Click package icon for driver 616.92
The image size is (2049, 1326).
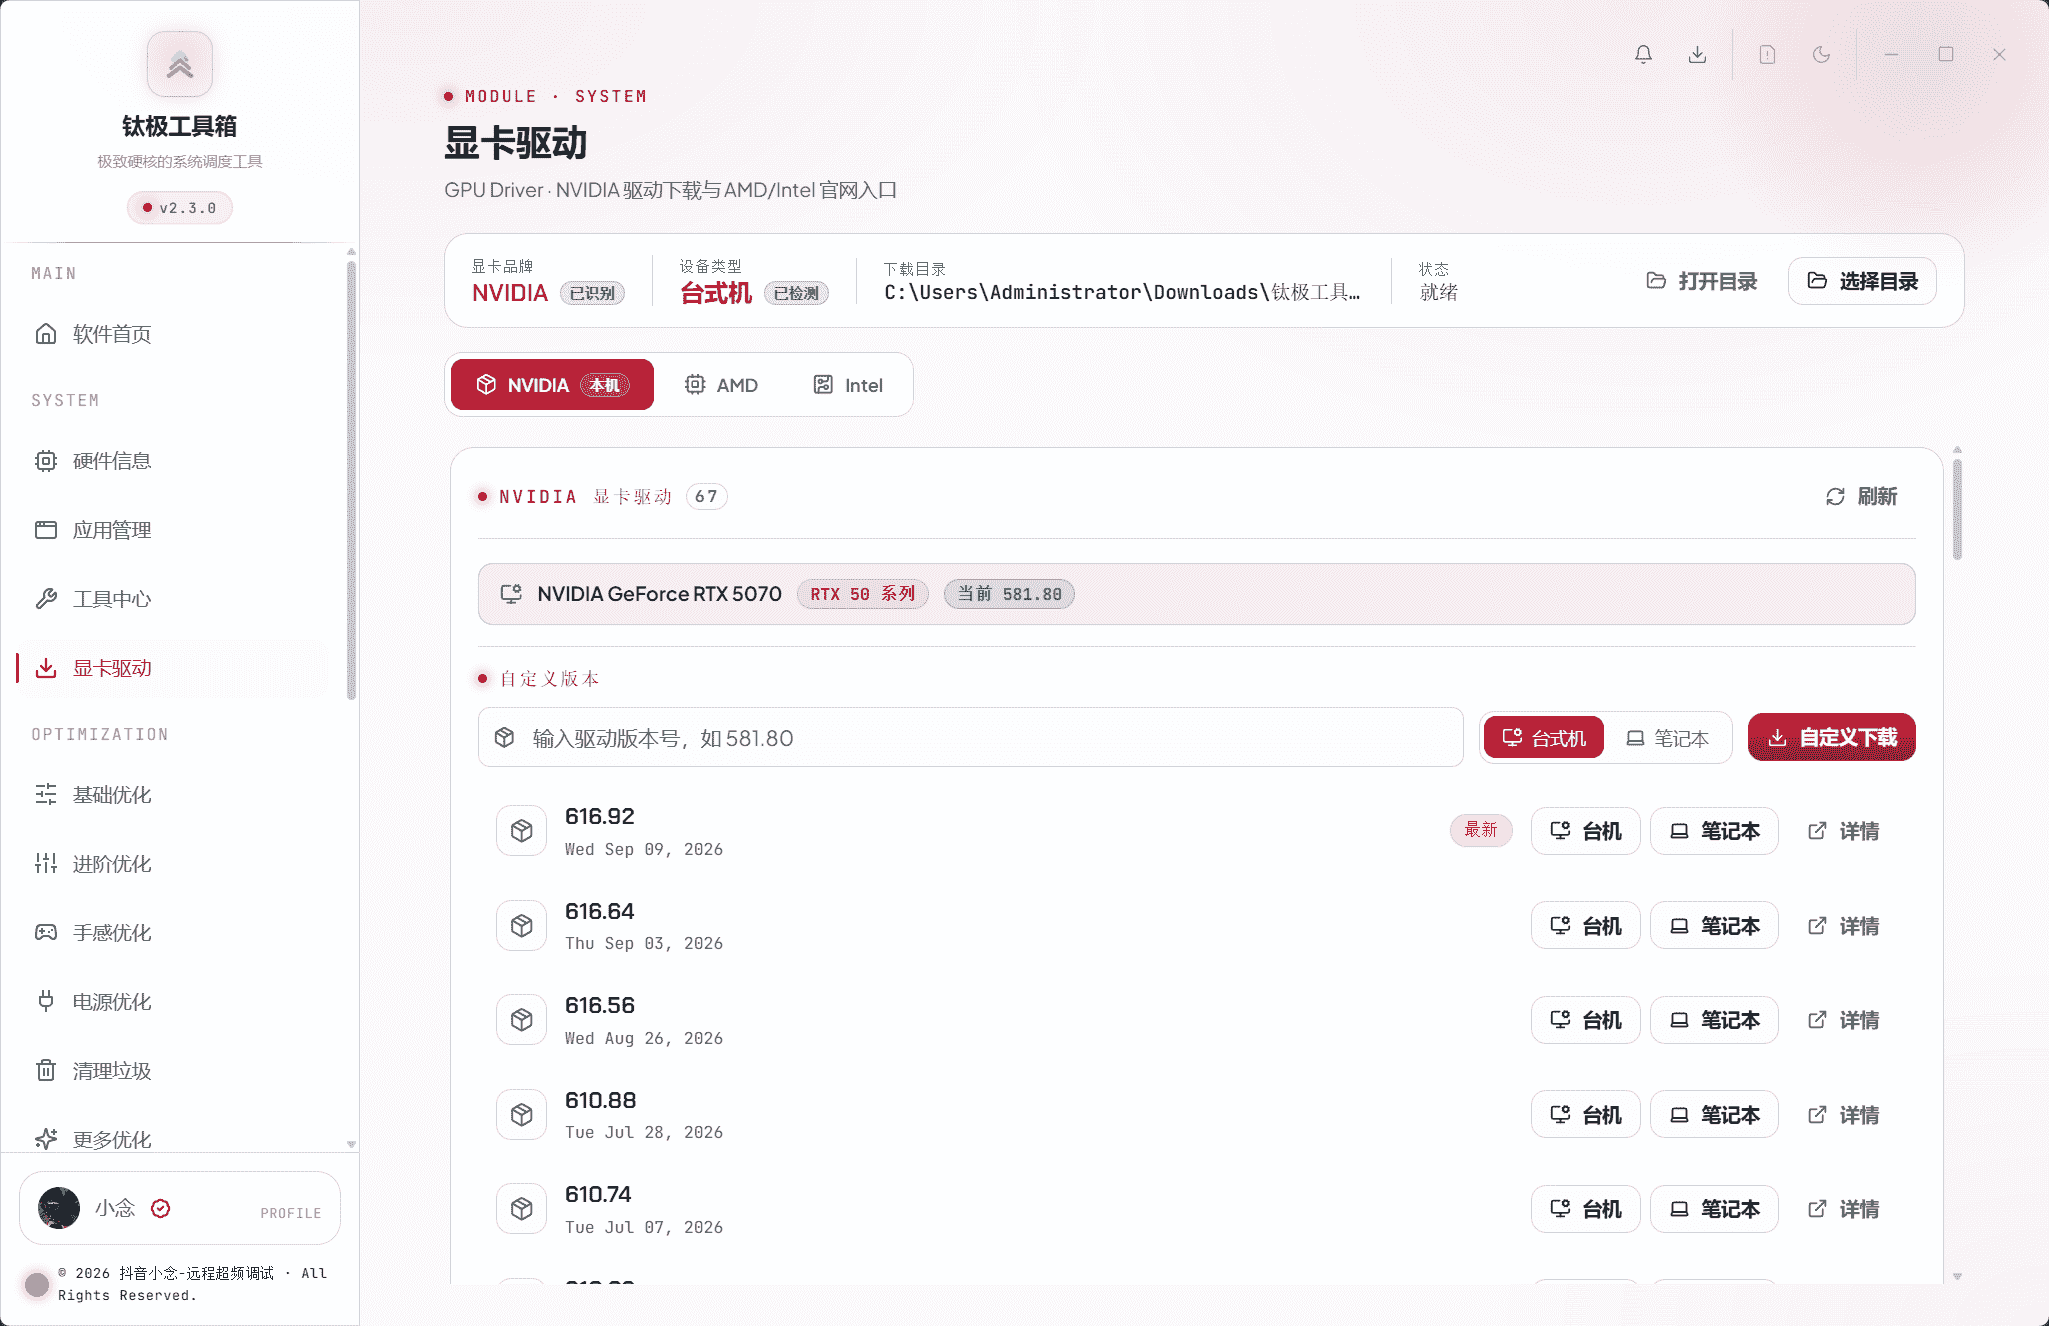[x=522, y=830]
